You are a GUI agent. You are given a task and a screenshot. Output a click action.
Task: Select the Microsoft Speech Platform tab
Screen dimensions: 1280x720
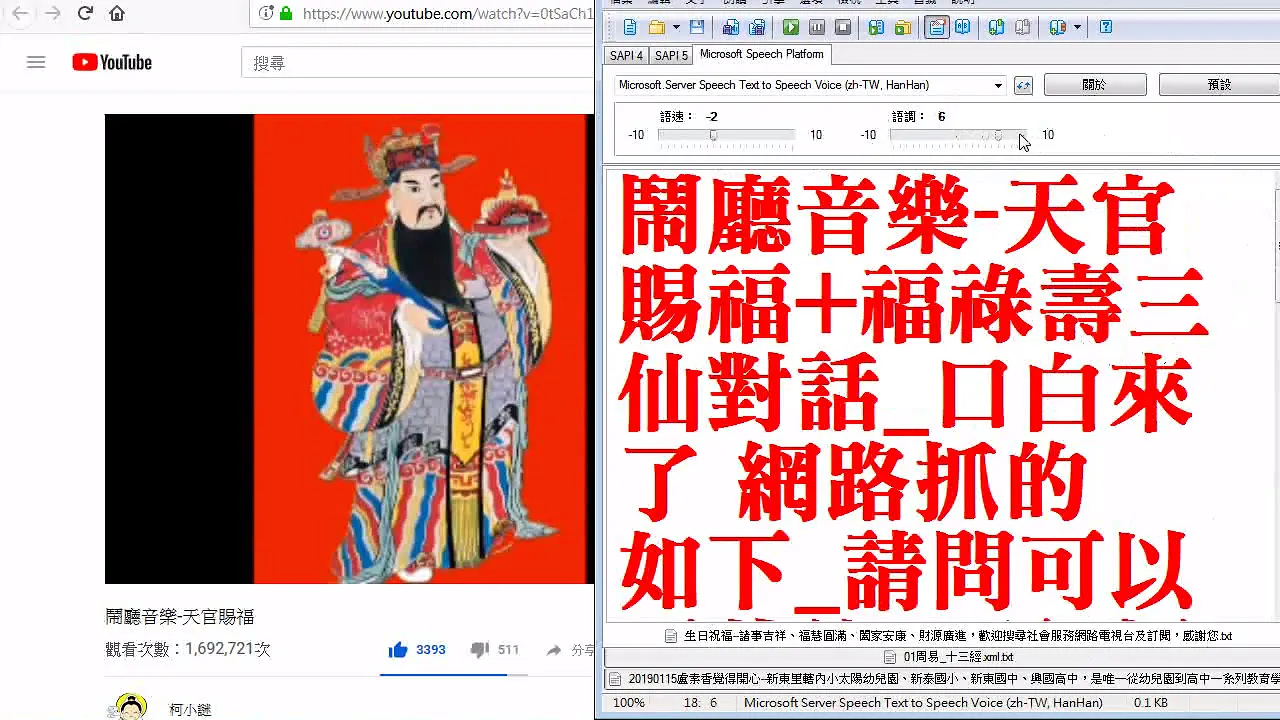[x=762, y=54]
